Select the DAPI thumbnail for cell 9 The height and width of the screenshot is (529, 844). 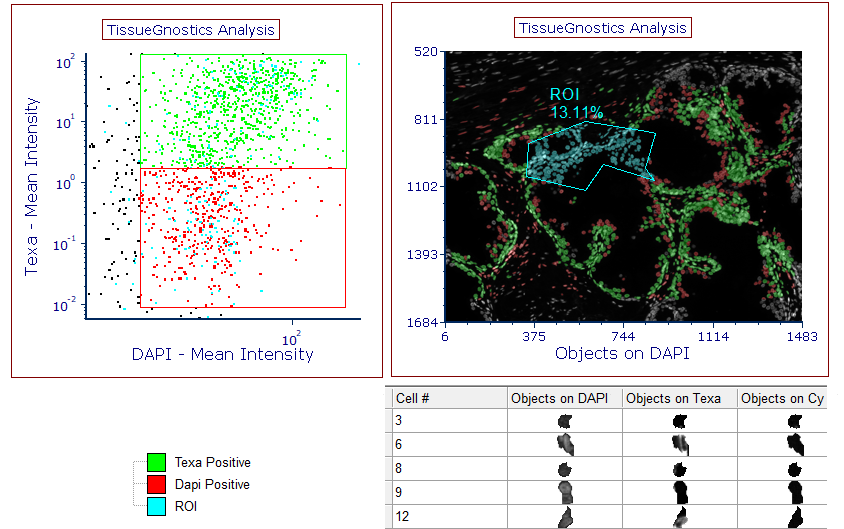click(567, 492)
